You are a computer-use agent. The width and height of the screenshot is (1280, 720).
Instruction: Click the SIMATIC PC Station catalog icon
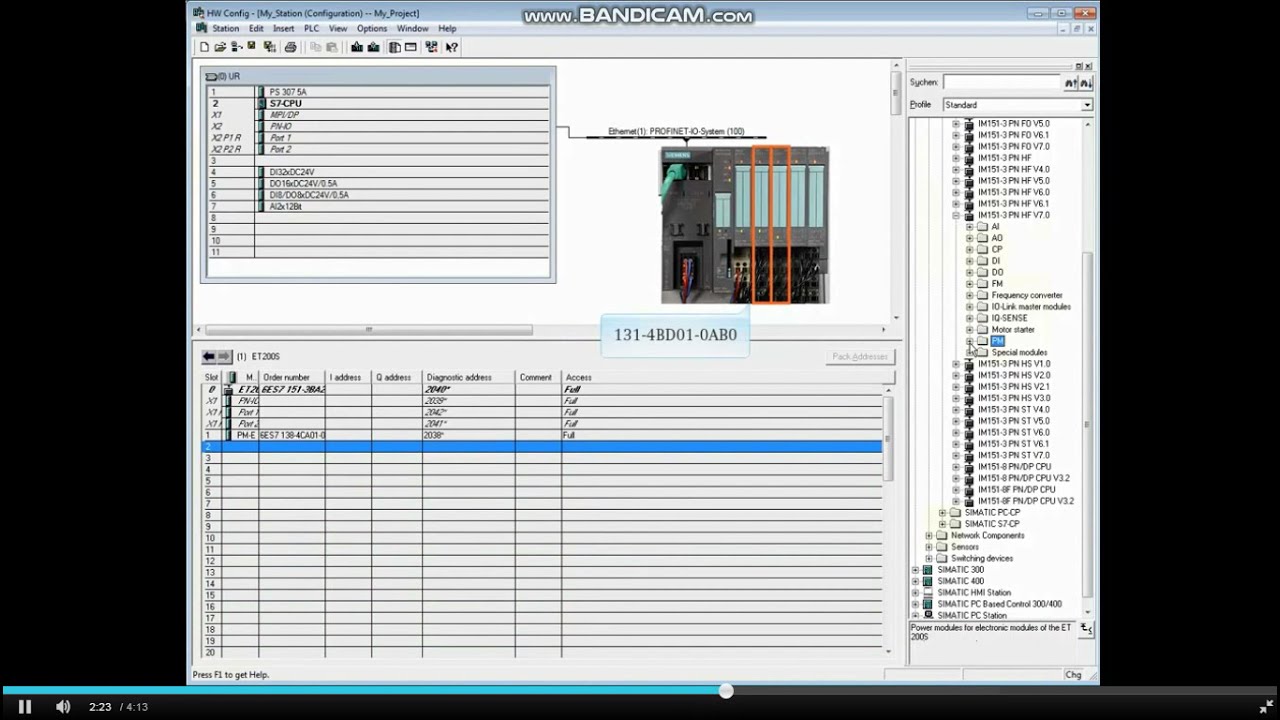click(927, 615)
